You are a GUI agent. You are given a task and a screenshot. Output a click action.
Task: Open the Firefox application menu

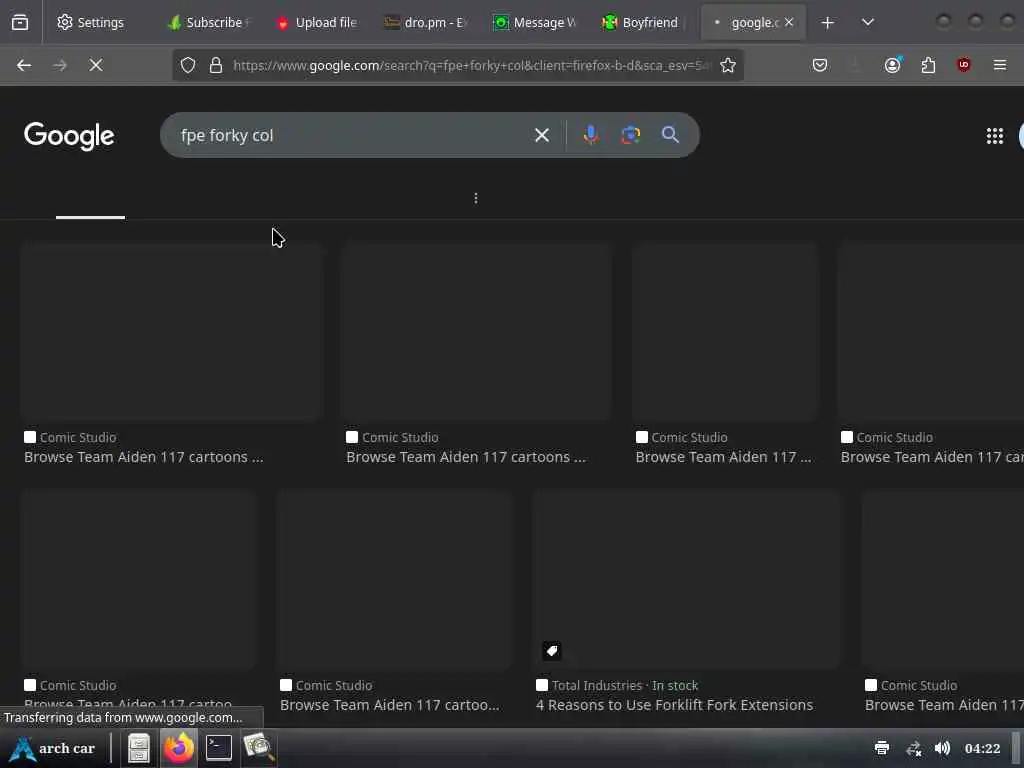click(1000, 65)
